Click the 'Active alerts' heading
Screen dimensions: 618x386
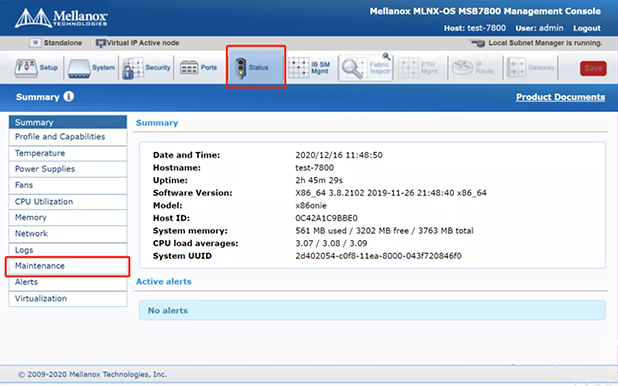(x=164, y=282)
